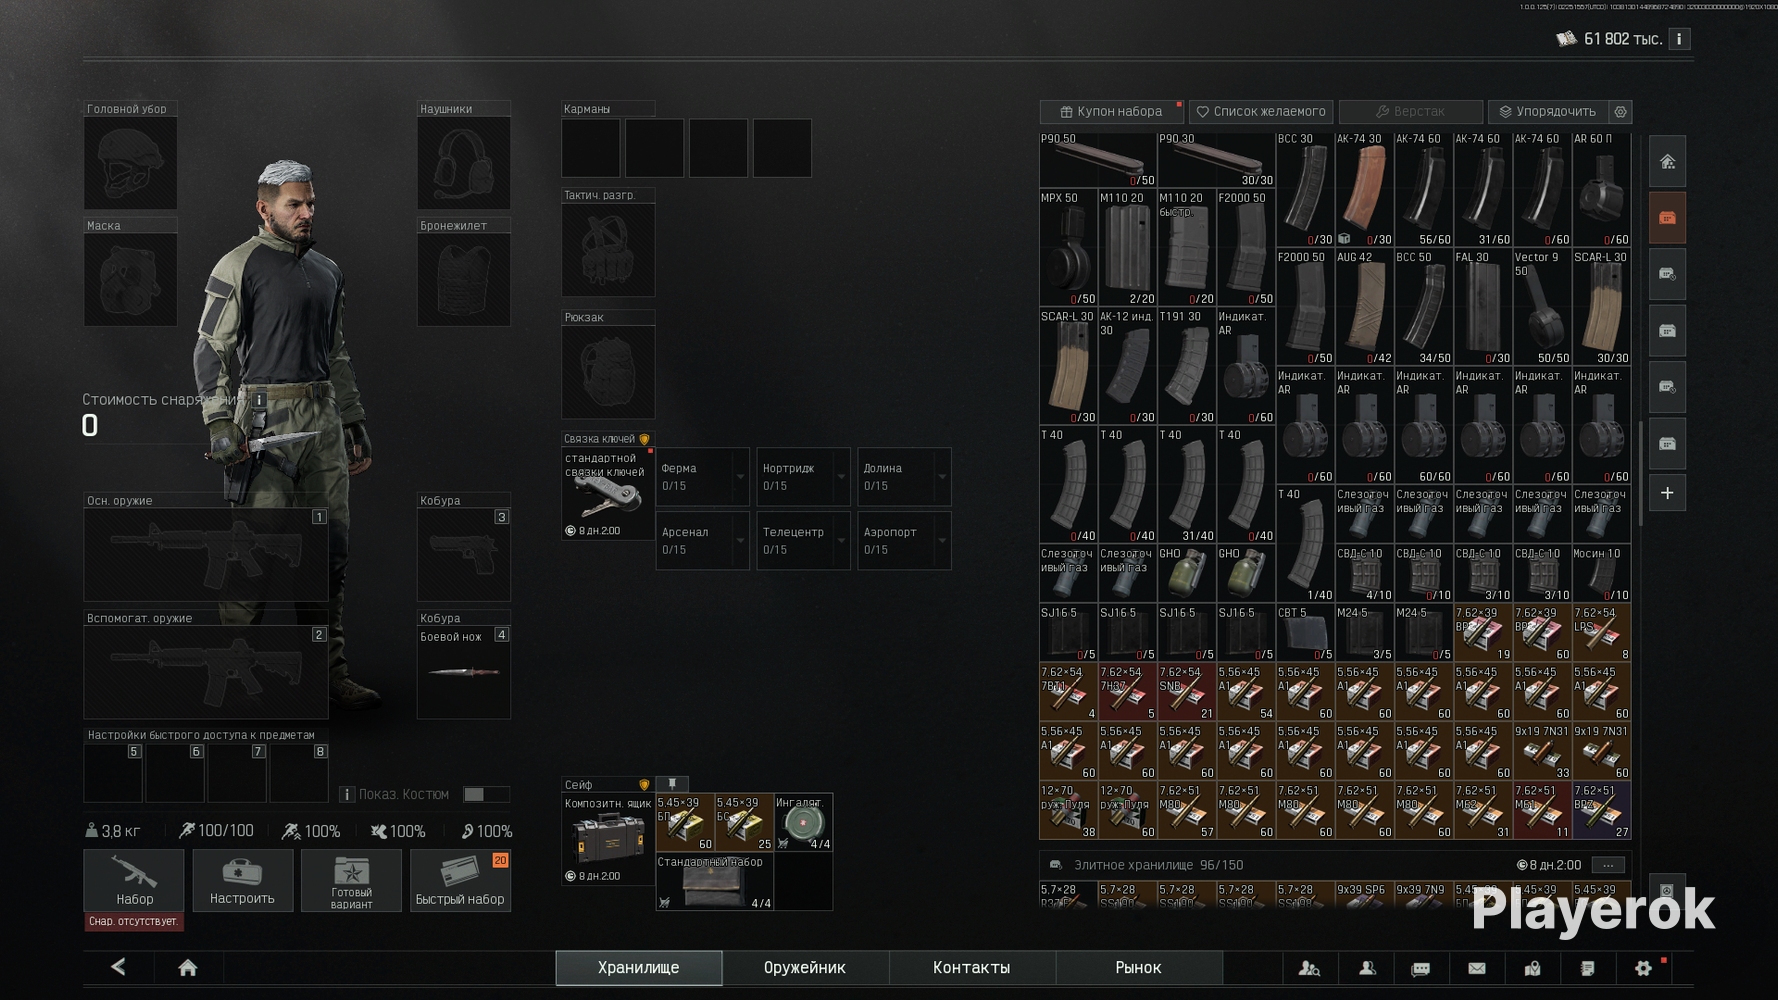The image size is (1778, 1000).
Task: Expand the Аэропорт key dropdown
Action: pos(942,541)
